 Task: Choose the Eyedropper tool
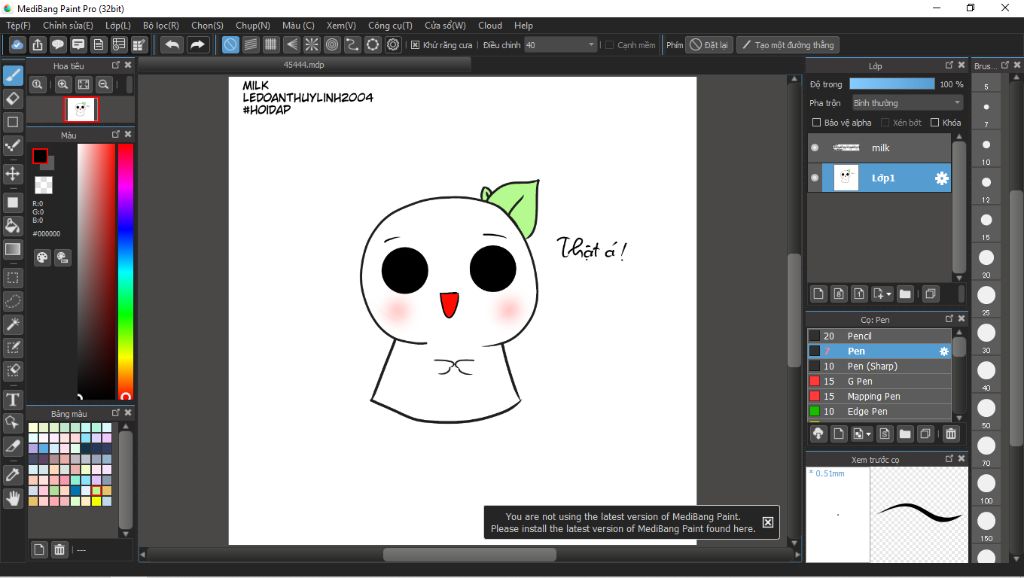click(13, 473)
